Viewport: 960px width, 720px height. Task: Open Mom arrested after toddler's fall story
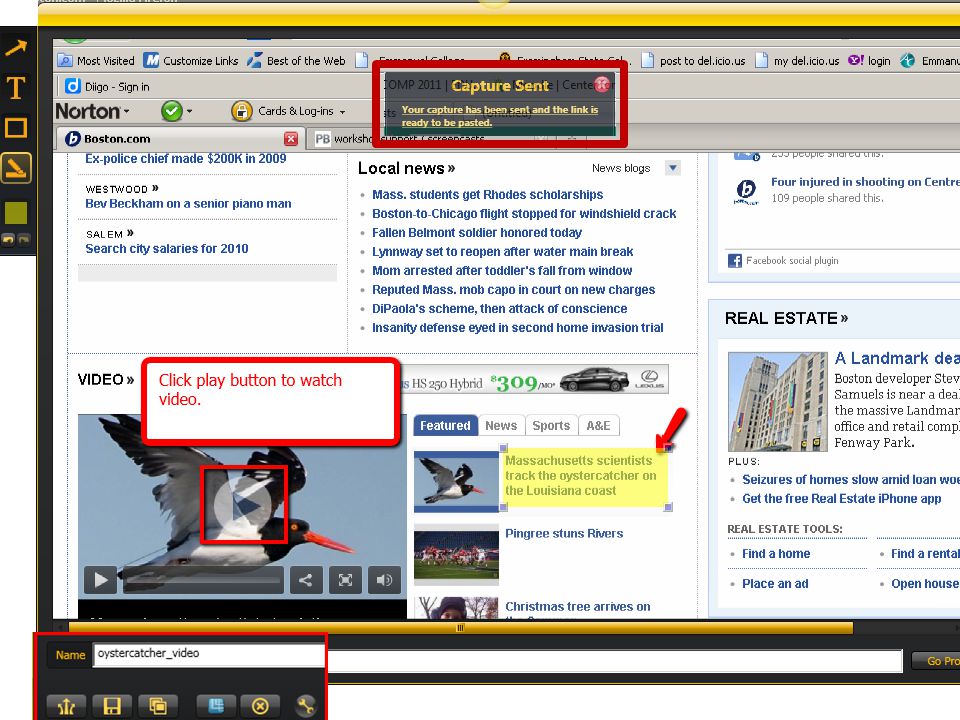point(502,271)
